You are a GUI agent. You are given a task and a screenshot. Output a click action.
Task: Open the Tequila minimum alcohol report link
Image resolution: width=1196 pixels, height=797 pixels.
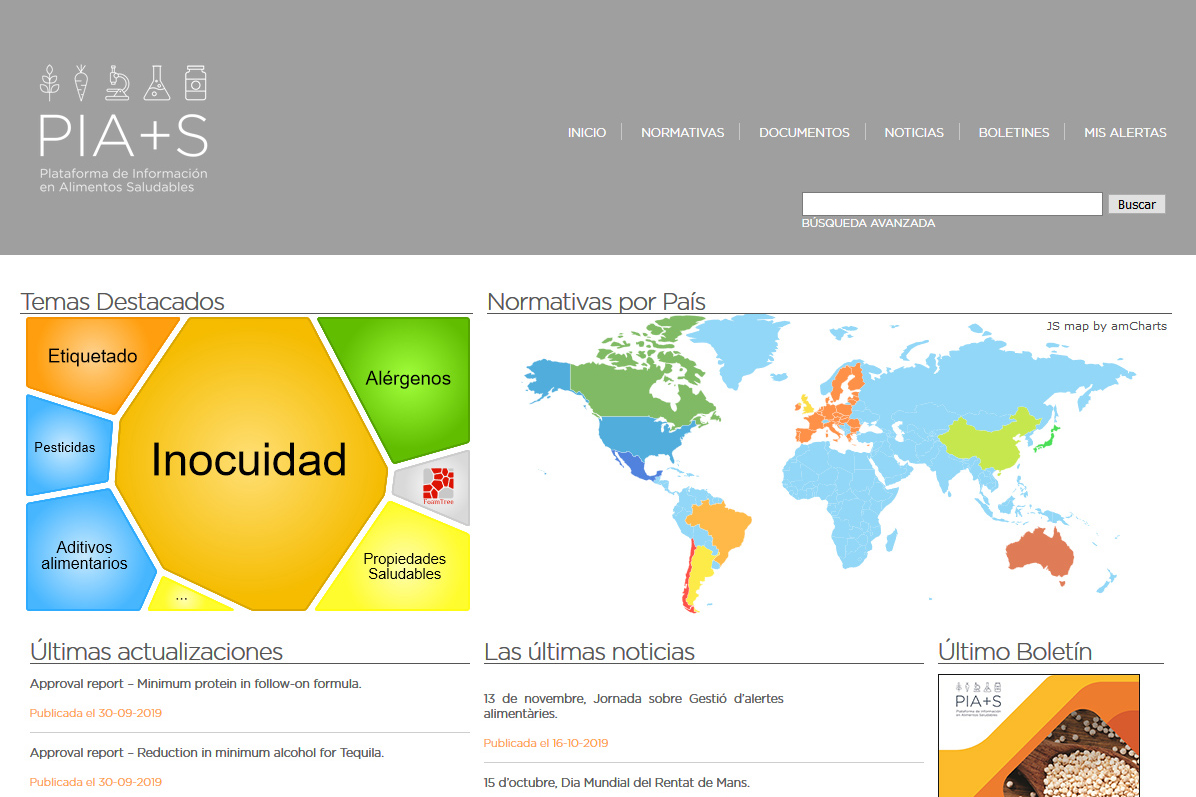(x=207, y=752)
